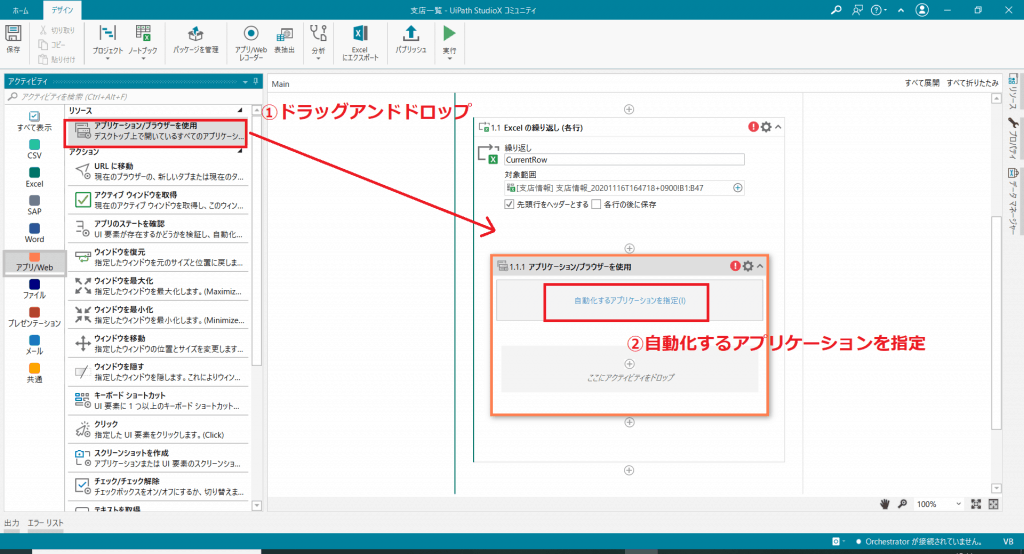Select the URL に移動 activity
Screen dimensions: 1024x554
click(x=158, y=171)
